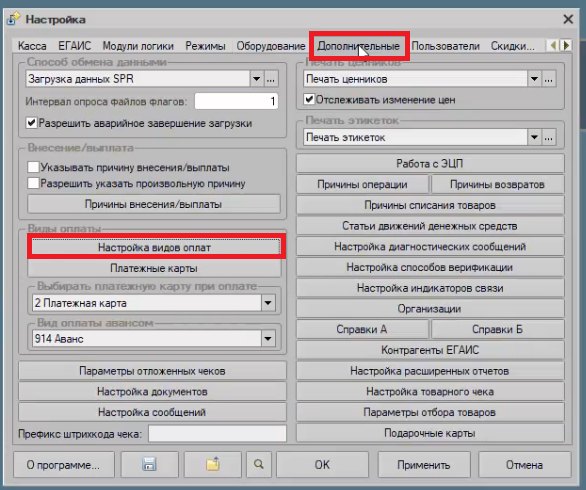
Task: Expand the 914 Аванс dropdown
Action: coord(268,339)
